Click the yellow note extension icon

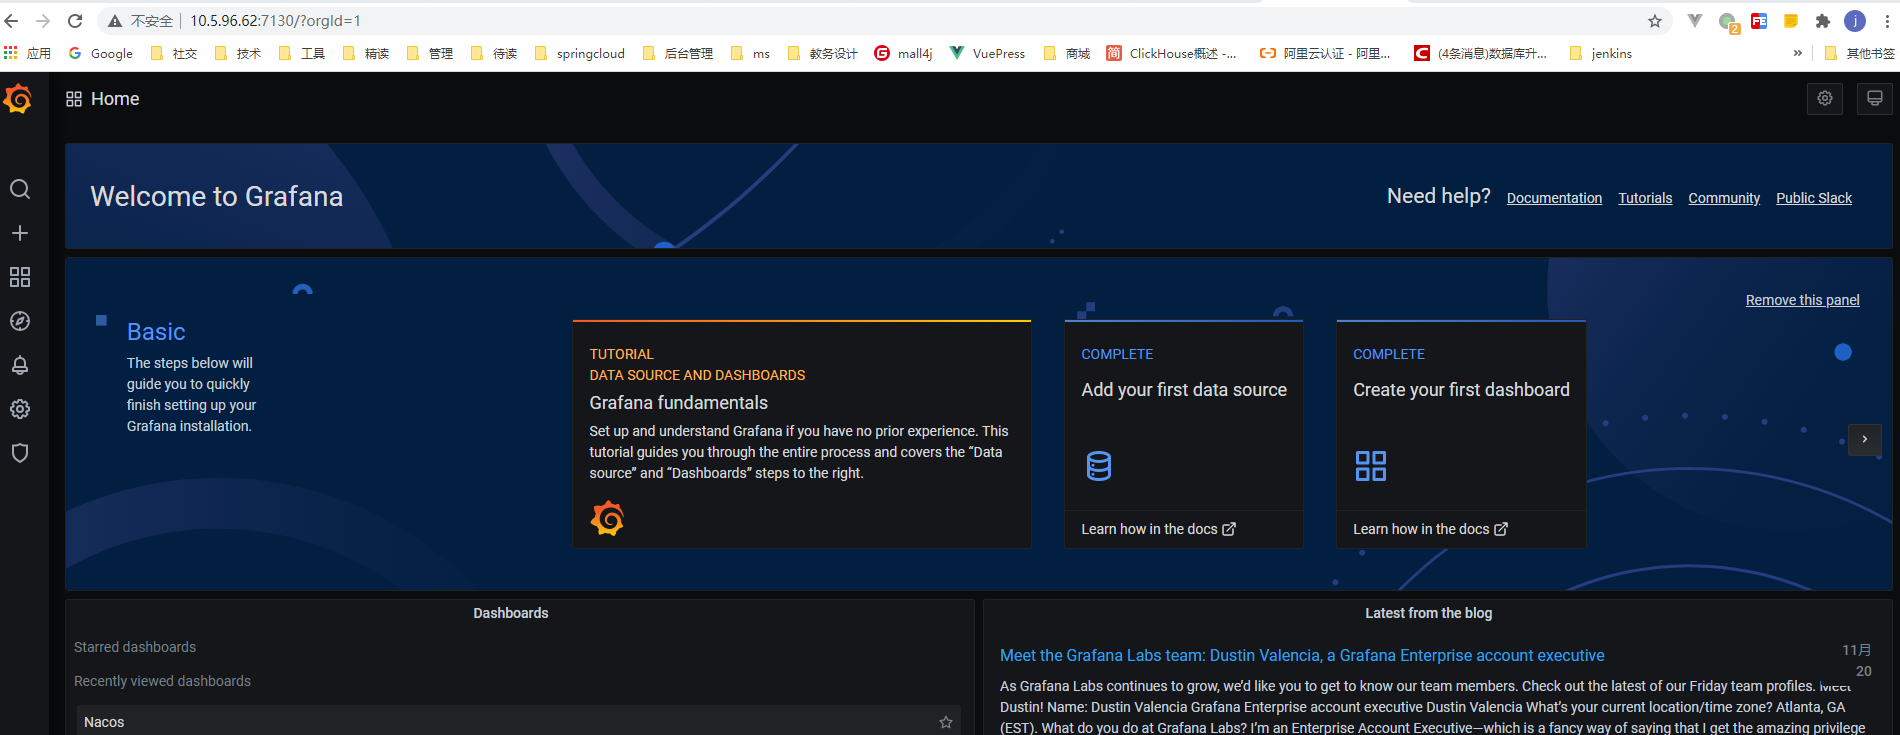point(1791,21)
